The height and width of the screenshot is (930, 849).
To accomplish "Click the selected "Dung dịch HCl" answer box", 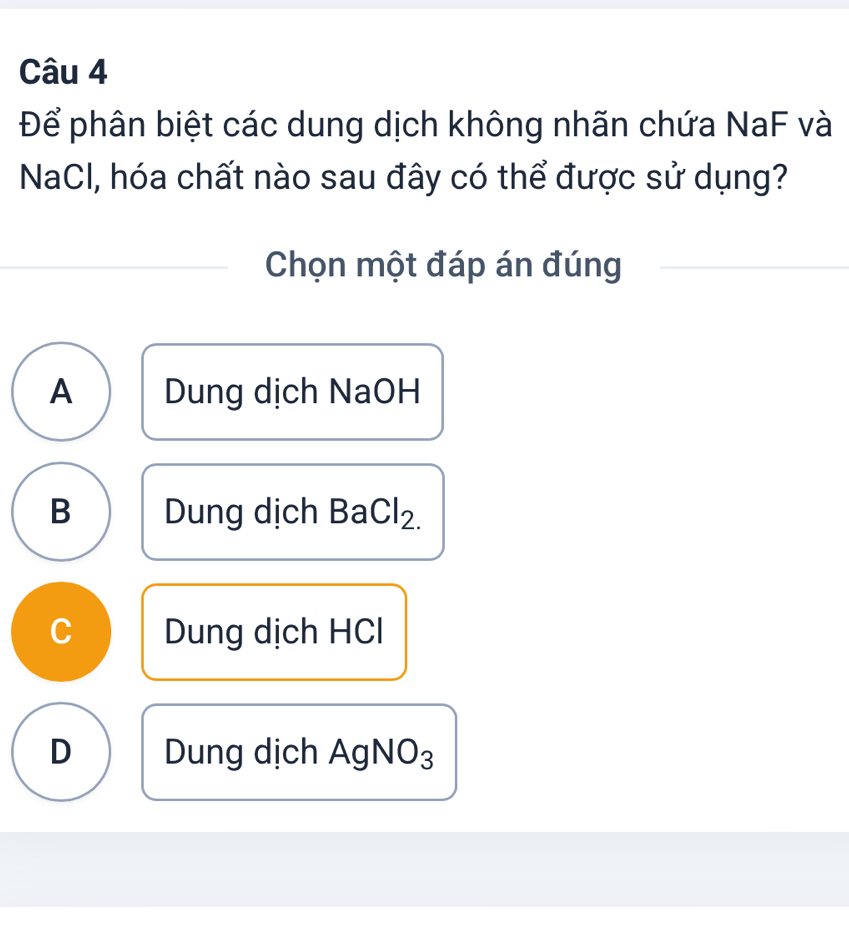I will coord(274,632).
